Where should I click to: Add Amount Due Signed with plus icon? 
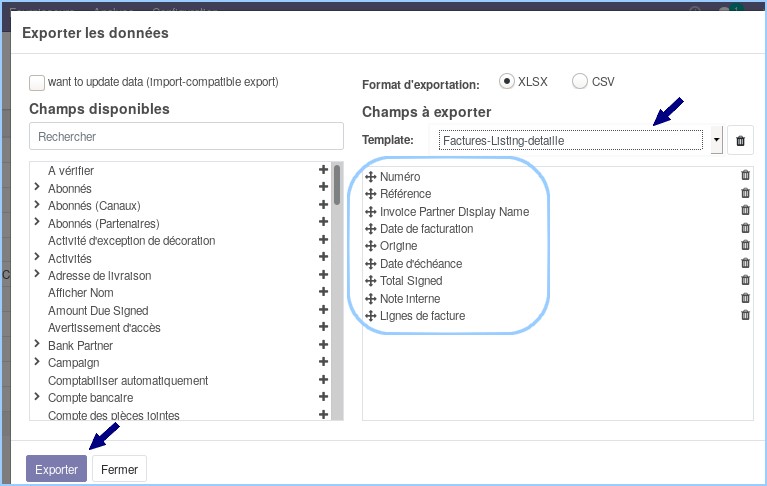[323, 309]
